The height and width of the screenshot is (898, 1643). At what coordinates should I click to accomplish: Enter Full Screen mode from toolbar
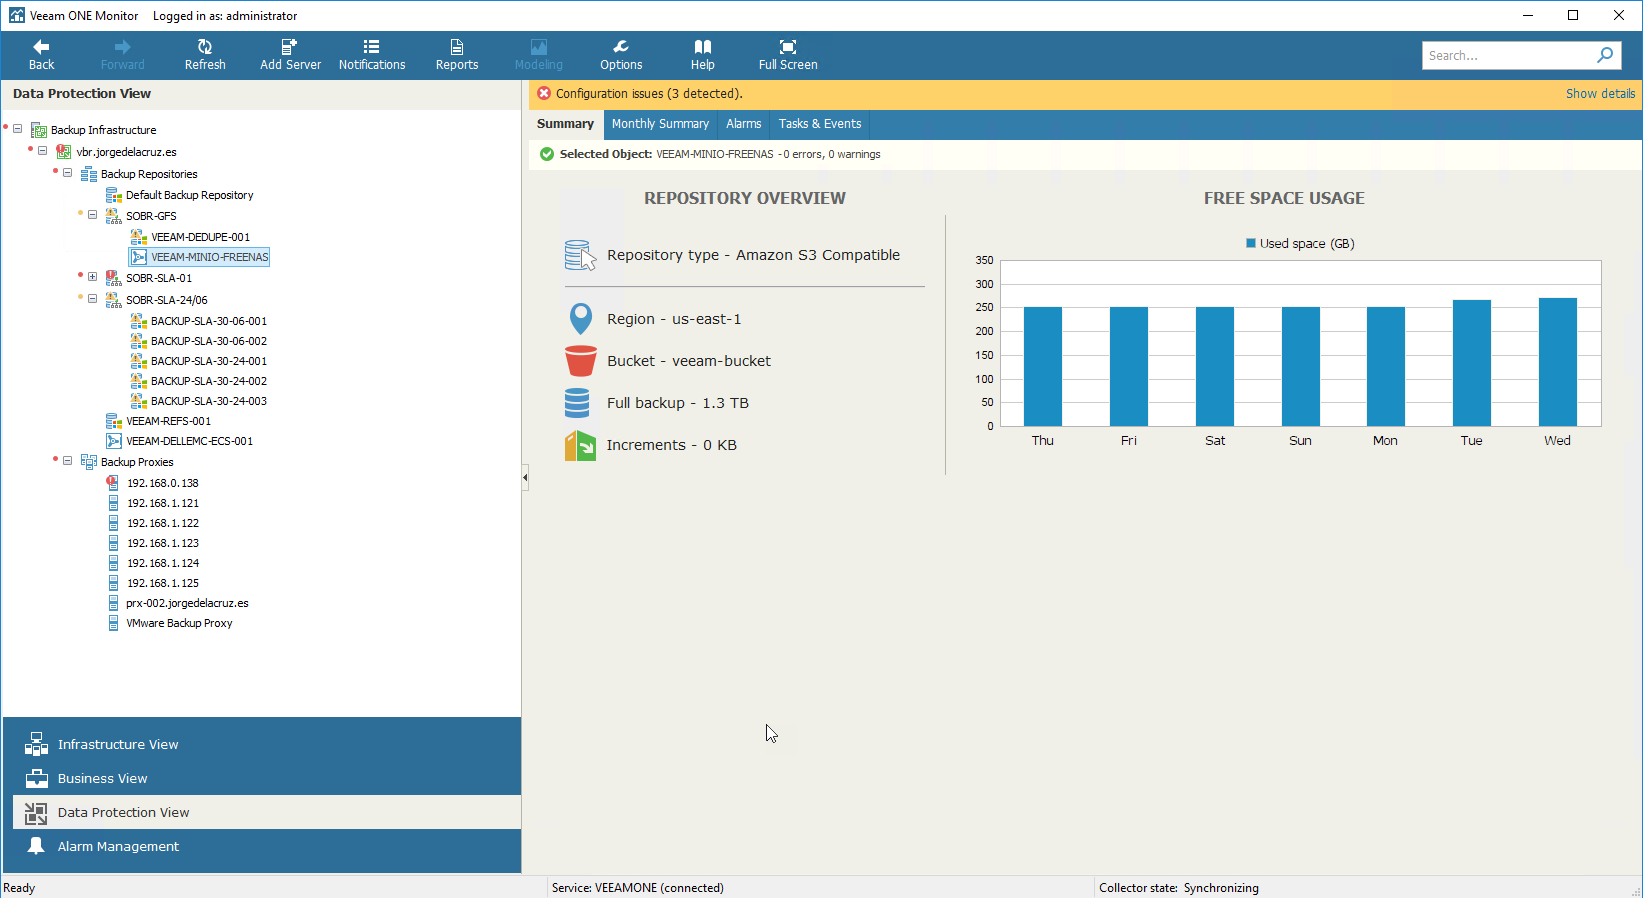tap(788, 47)
